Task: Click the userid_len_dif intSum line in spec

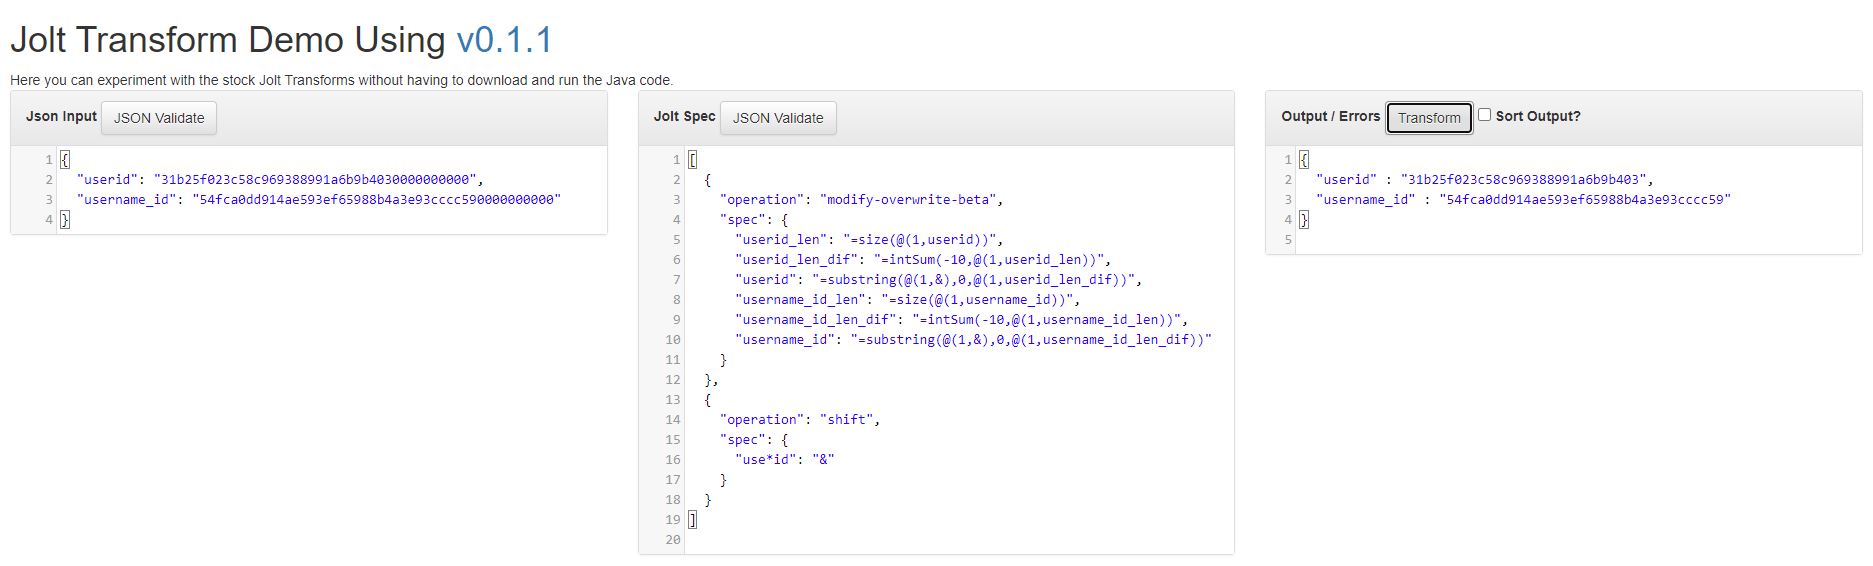Action: click(x=923, y=260)
